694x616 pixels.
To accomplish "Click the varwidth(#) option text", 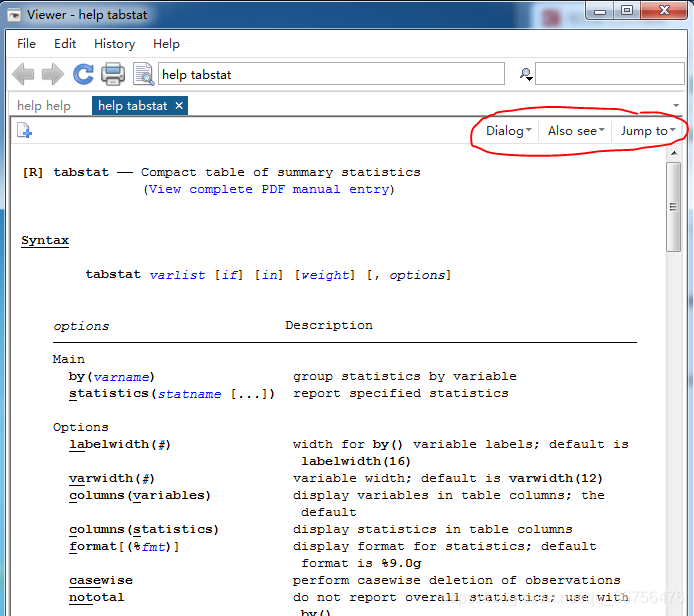I will tap(112, 479).
